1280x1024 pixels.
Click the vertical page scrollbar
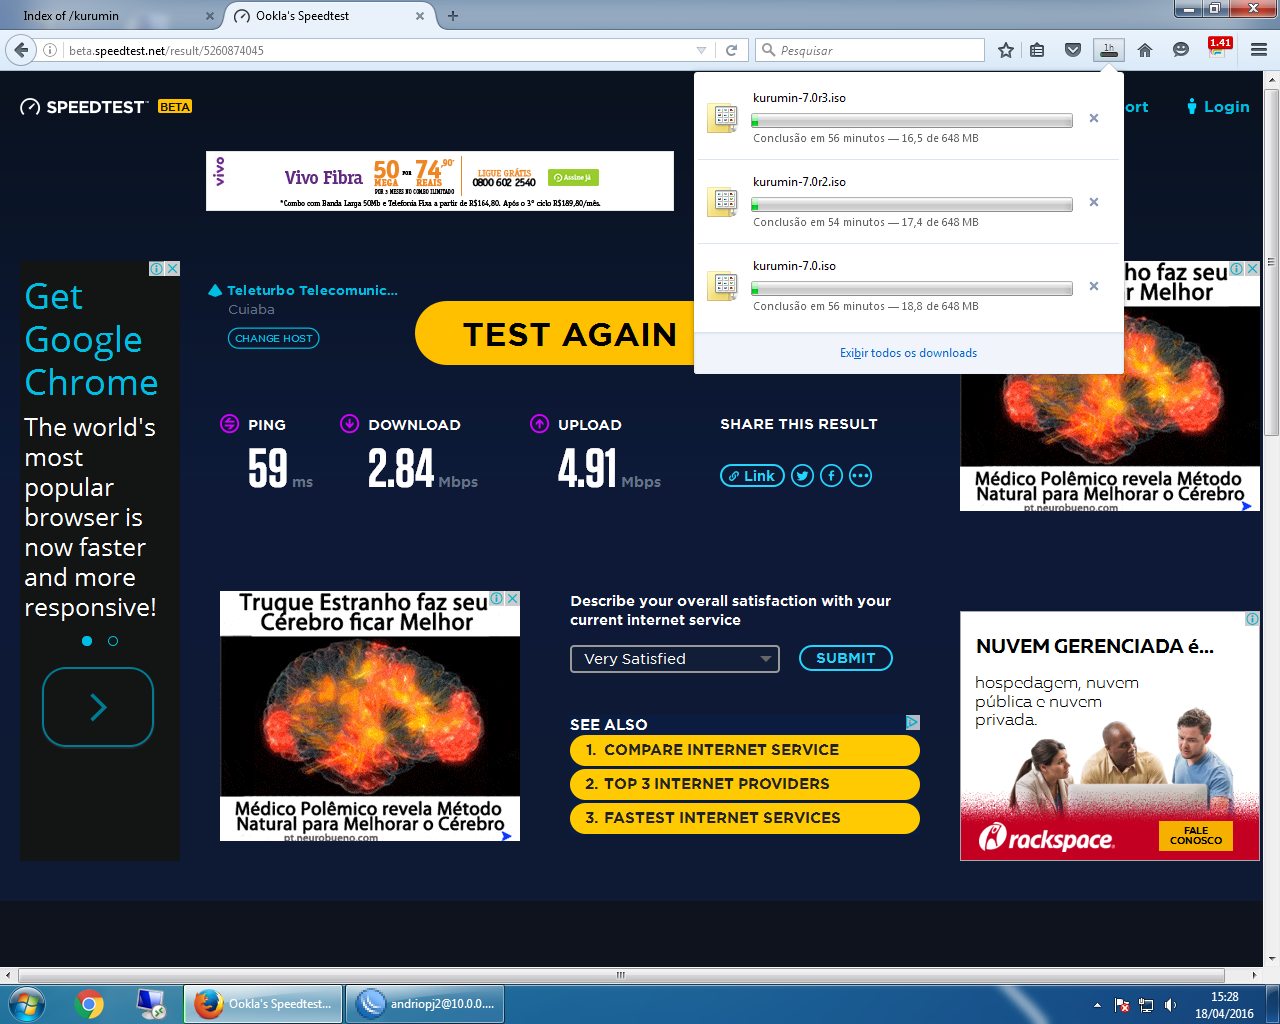(x=1272, y=262)
